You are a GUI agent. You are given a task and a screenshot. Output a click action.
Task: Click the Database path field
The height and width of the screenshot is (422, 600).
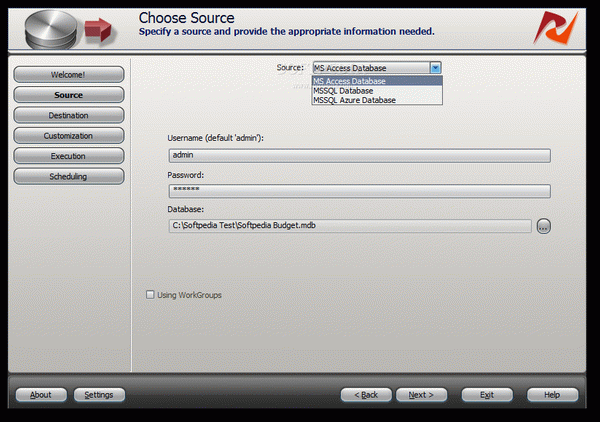[x=350, y=226]
